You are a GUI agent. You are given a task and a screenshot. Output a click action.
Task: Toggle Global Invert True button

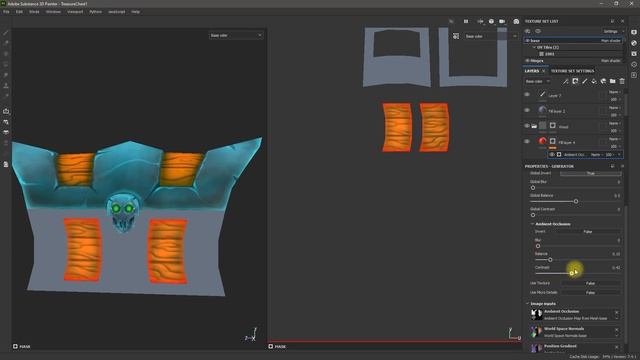click(x=591, y=173)
